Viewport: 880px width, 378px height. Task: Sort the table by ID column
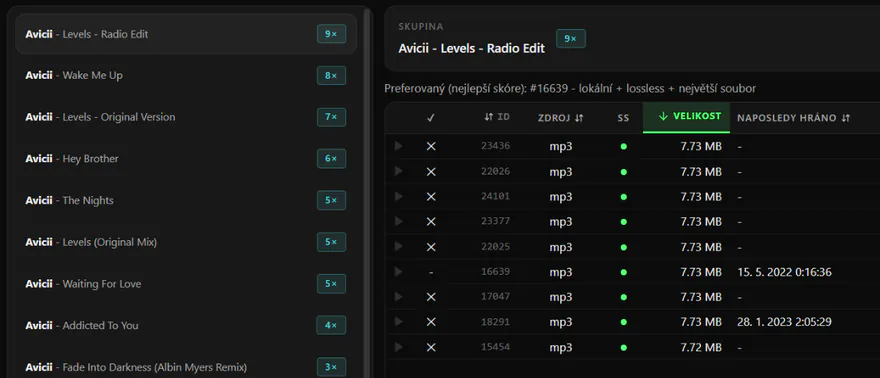pos(497,117)
